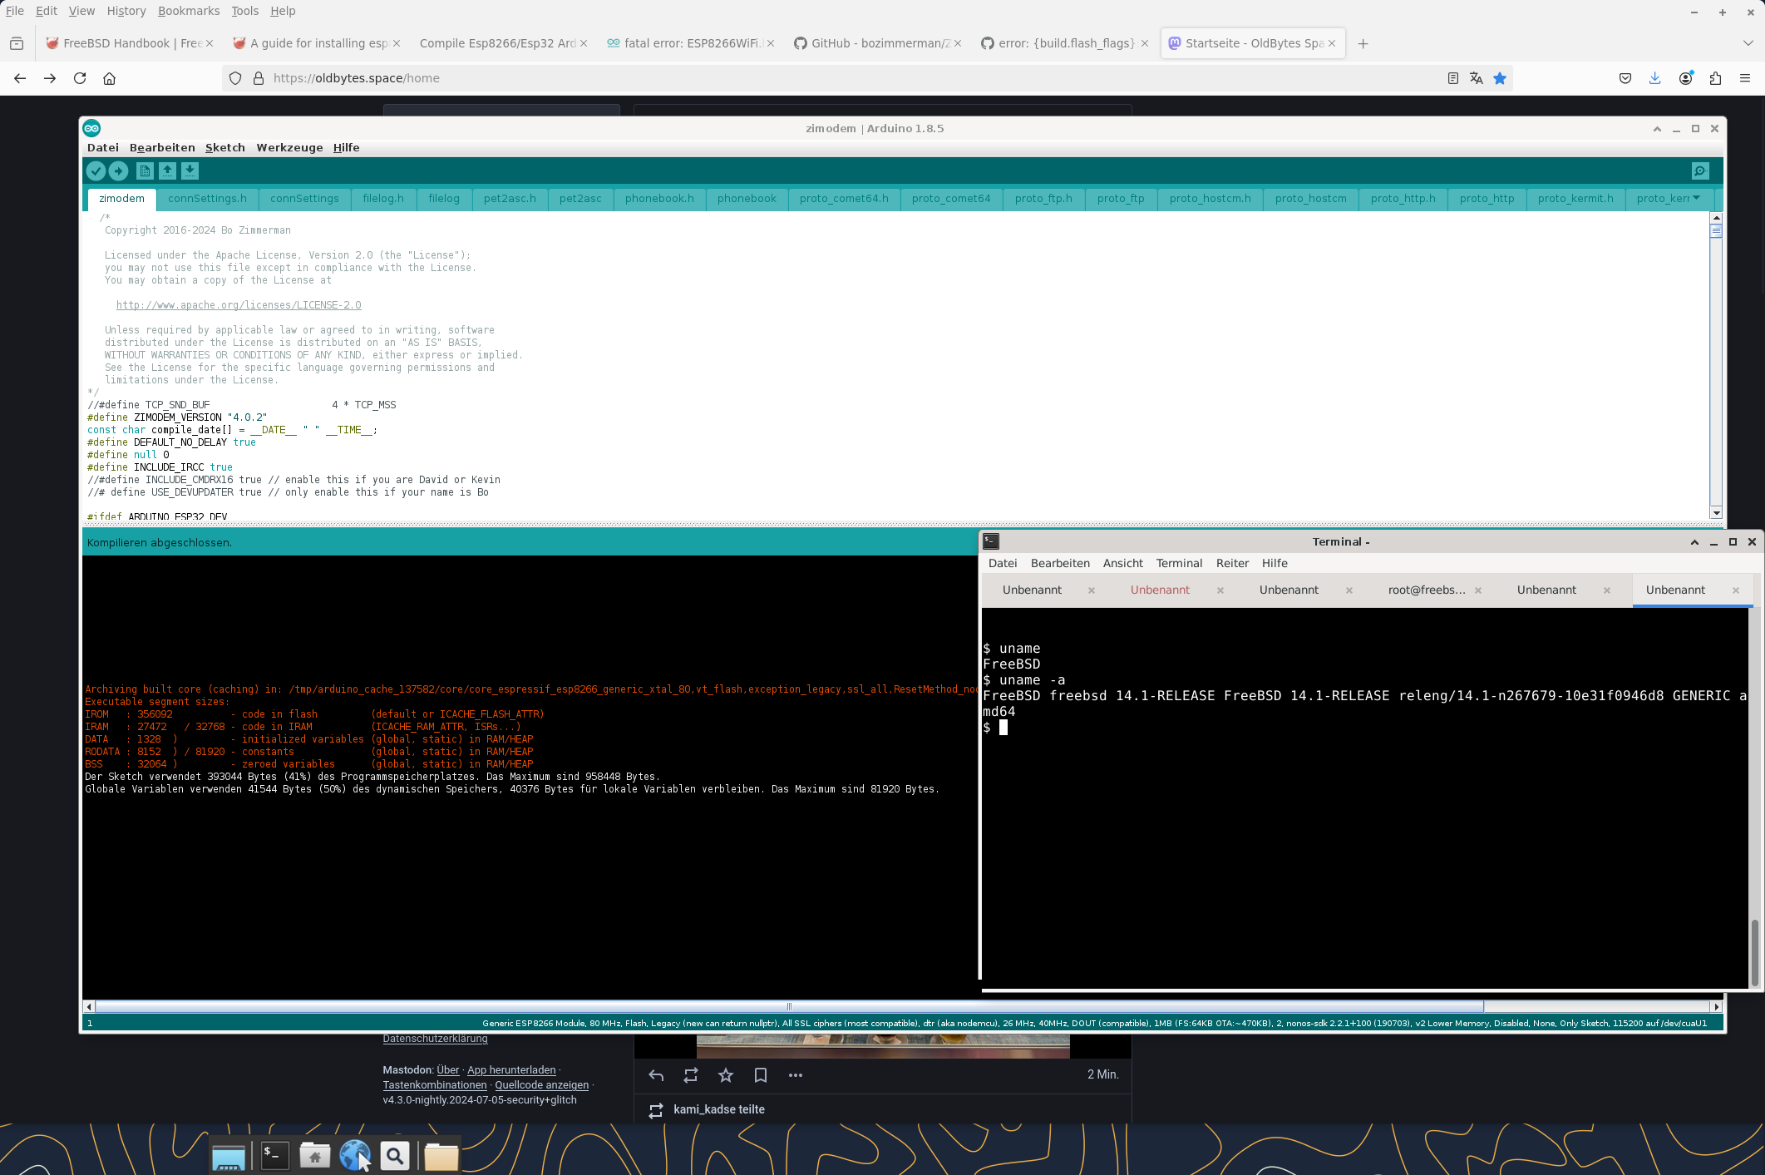Image resolution: width=1765 pixels, height=1175 pixels.
Task: Bookmark the Mastodon post
Action: point(761,1075)
